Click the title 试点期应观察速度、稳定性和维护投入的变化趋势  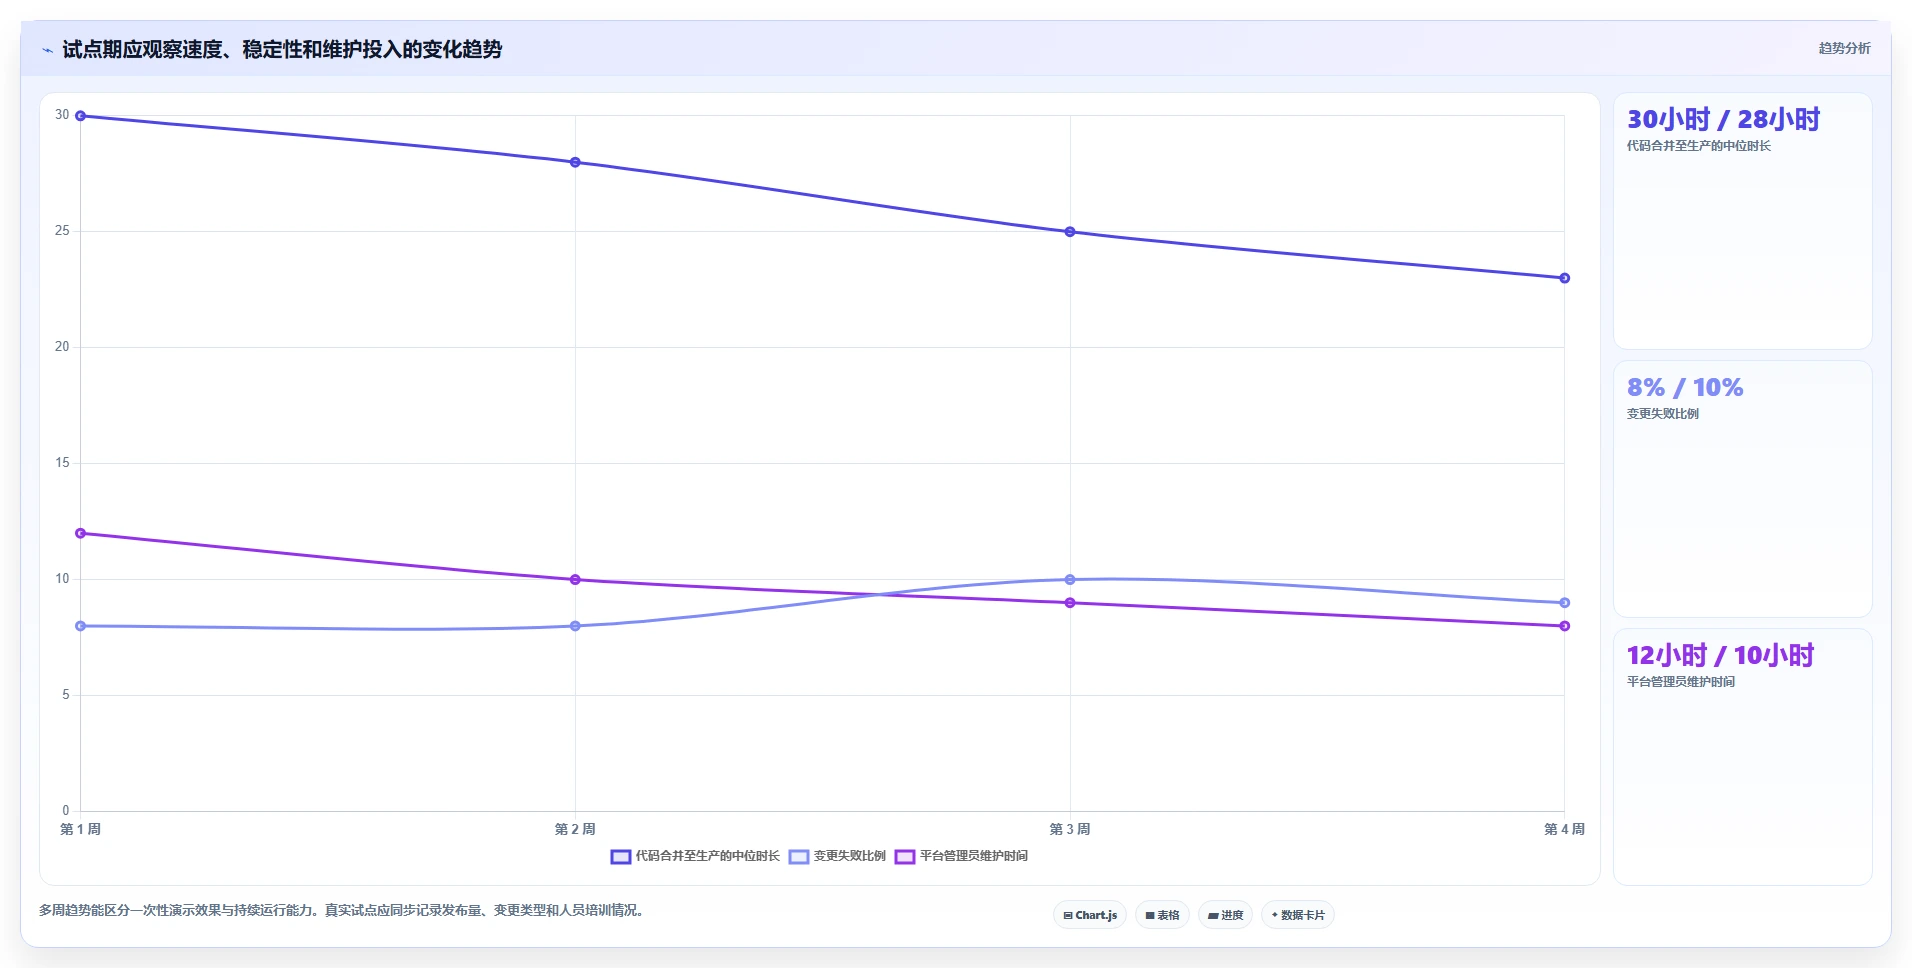click(x=282, y=50)
